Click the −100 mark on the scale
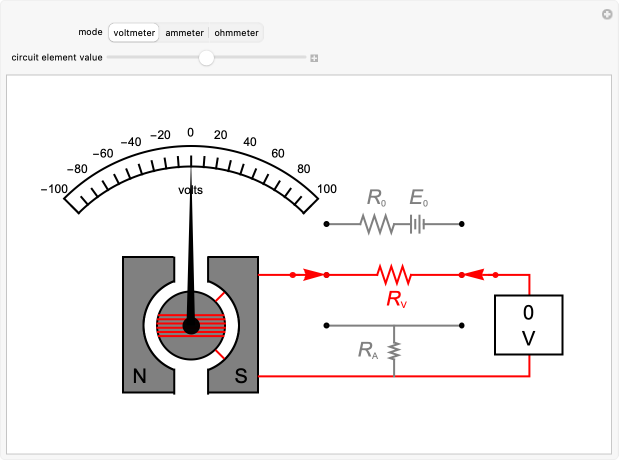The width and height of the screenshot is (619, 461). (x=53, y=188)
